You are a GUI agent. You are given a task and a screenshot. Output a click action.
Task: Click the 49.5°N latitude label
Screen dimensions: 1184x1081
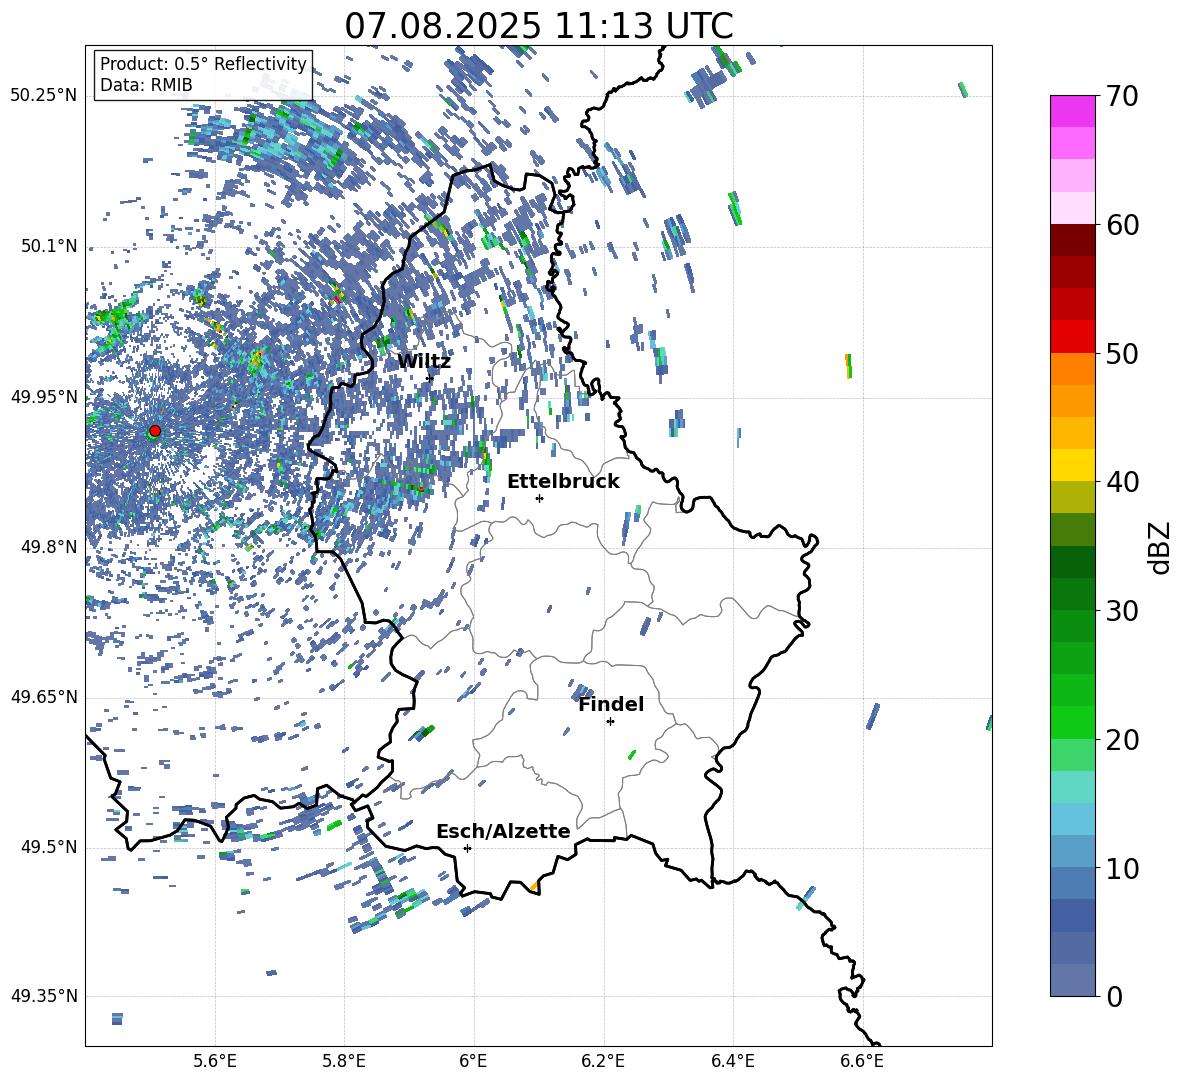point(48,847)
